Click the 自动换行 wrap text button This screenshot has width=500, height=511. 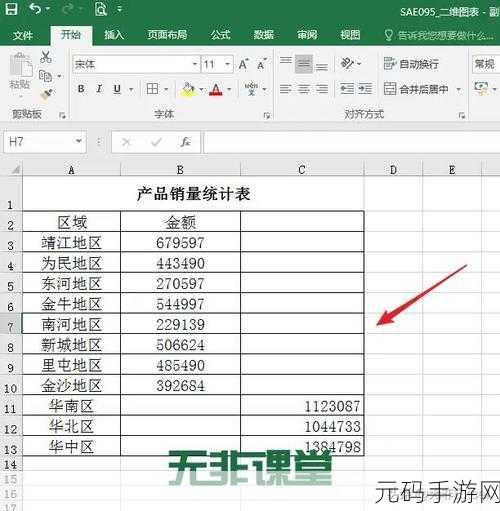411,64
